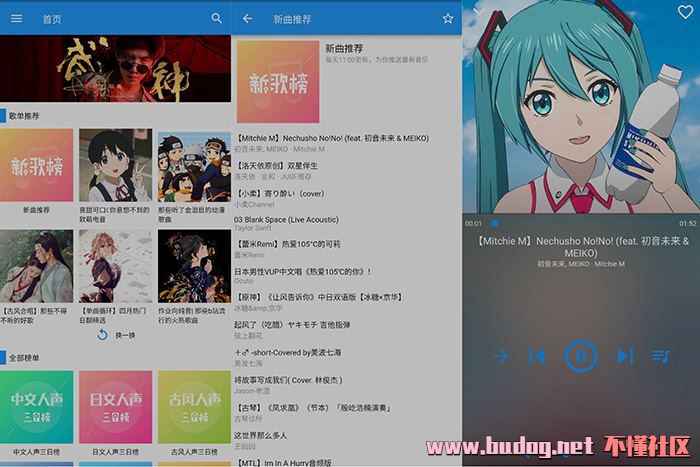The width and height of the screenshot is (700, 467).
Task: Play 这世界那么多人
Action: click(346, 440)
